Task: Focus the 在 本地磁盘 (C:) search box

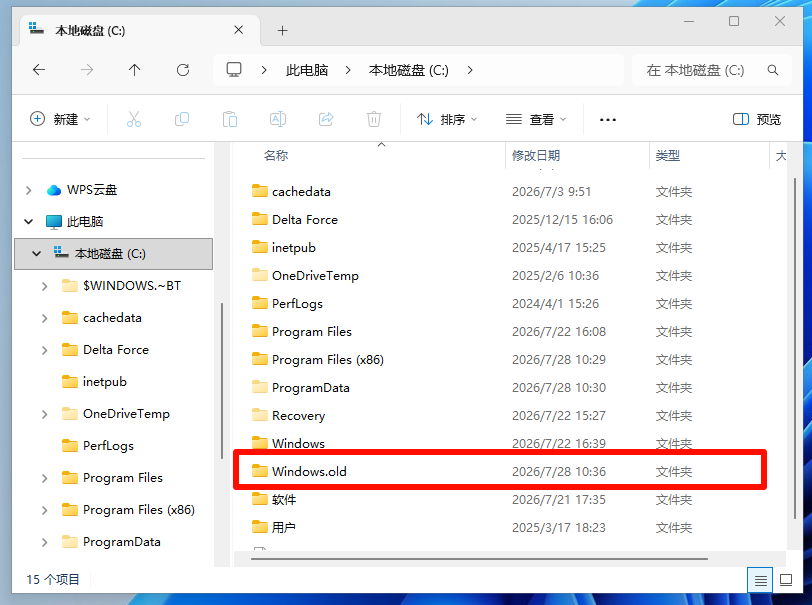Action: (712, 70)
